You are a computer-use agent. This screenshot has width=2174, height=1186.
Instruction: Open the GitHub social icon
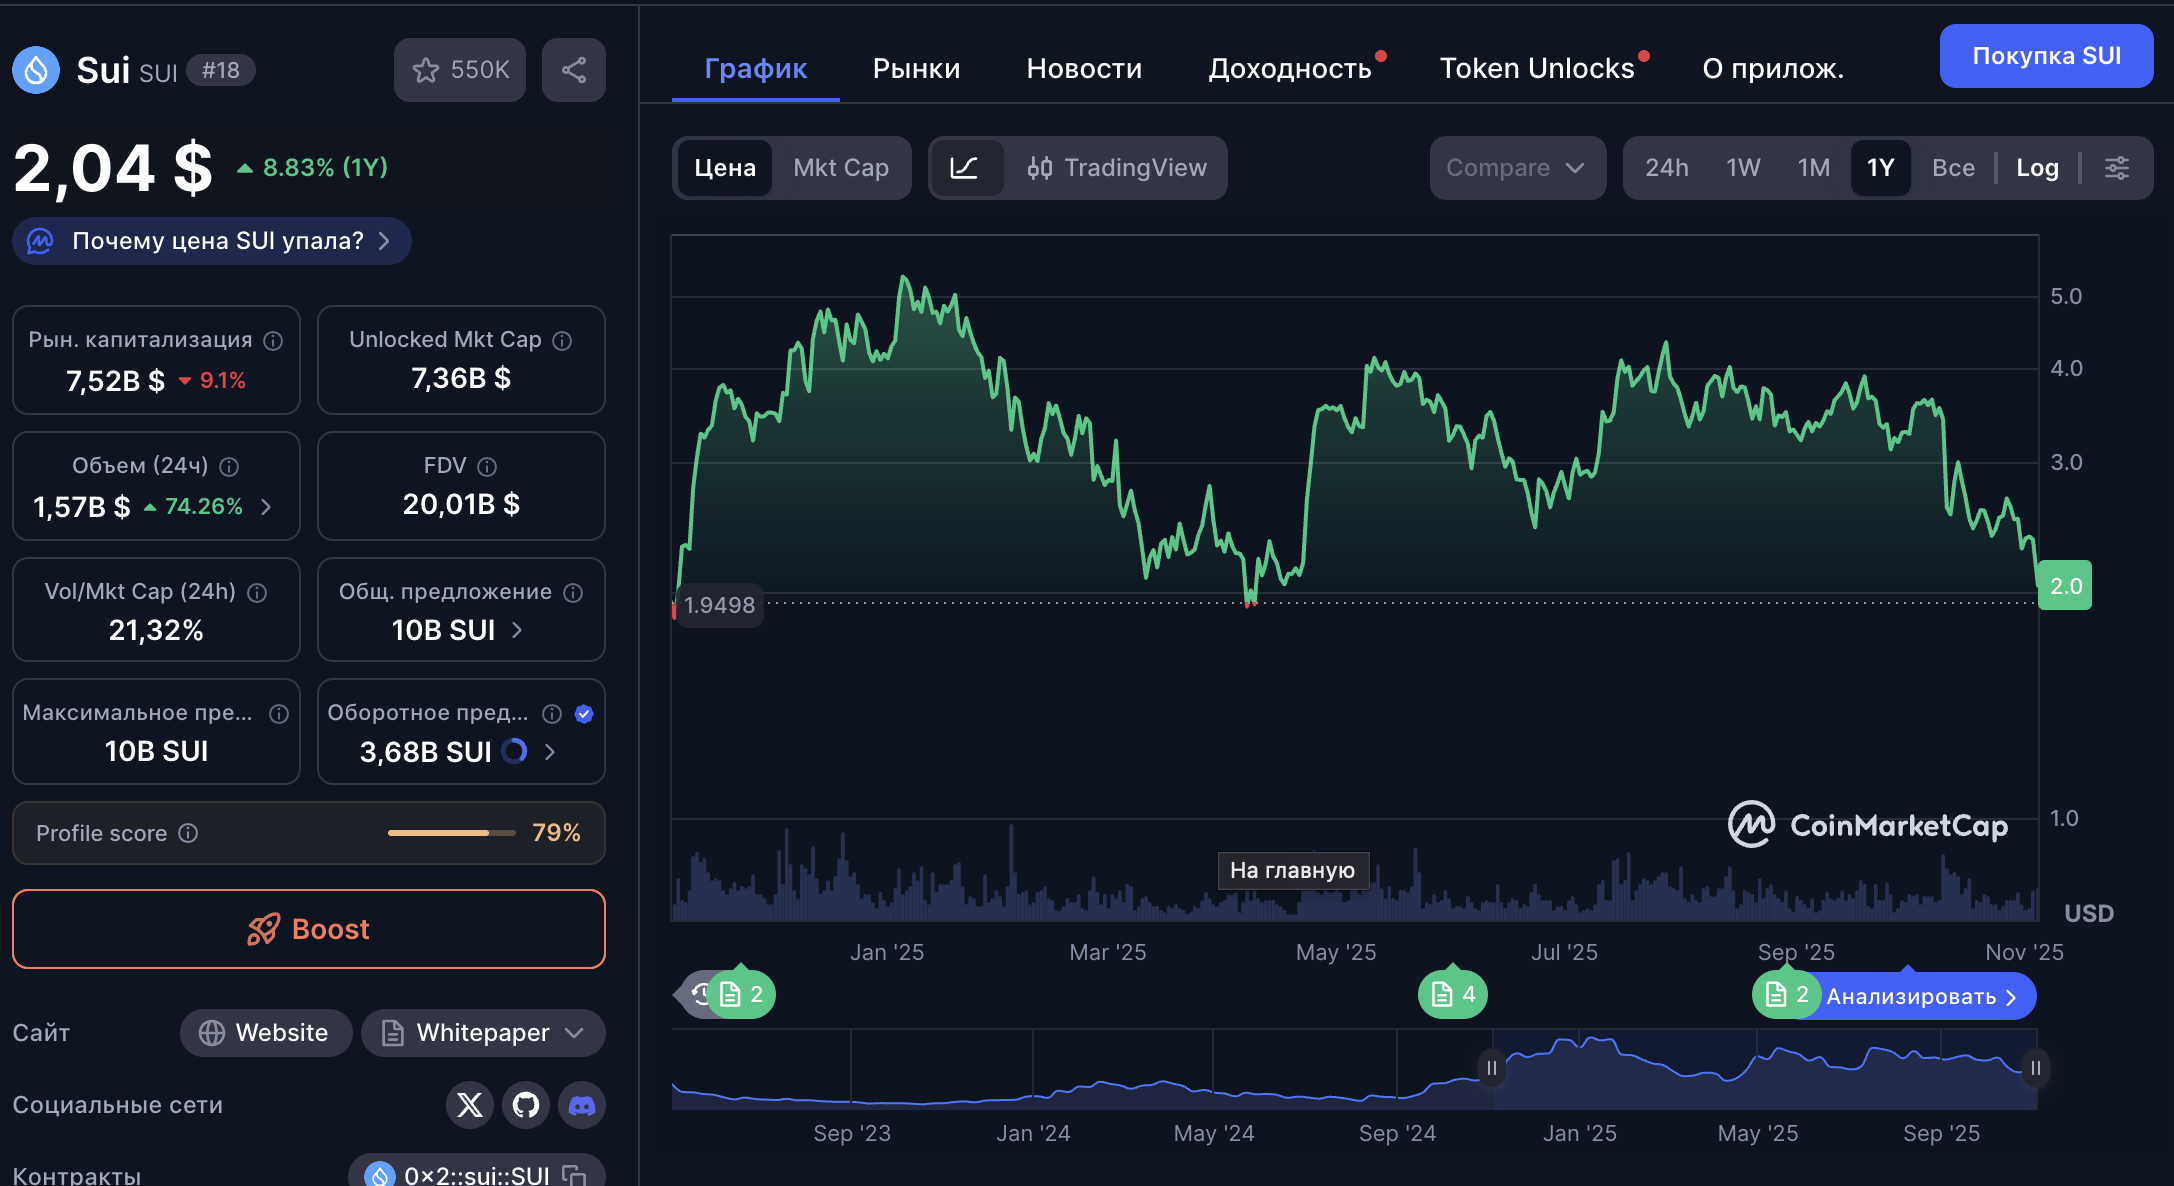[x=526, y=1105]
